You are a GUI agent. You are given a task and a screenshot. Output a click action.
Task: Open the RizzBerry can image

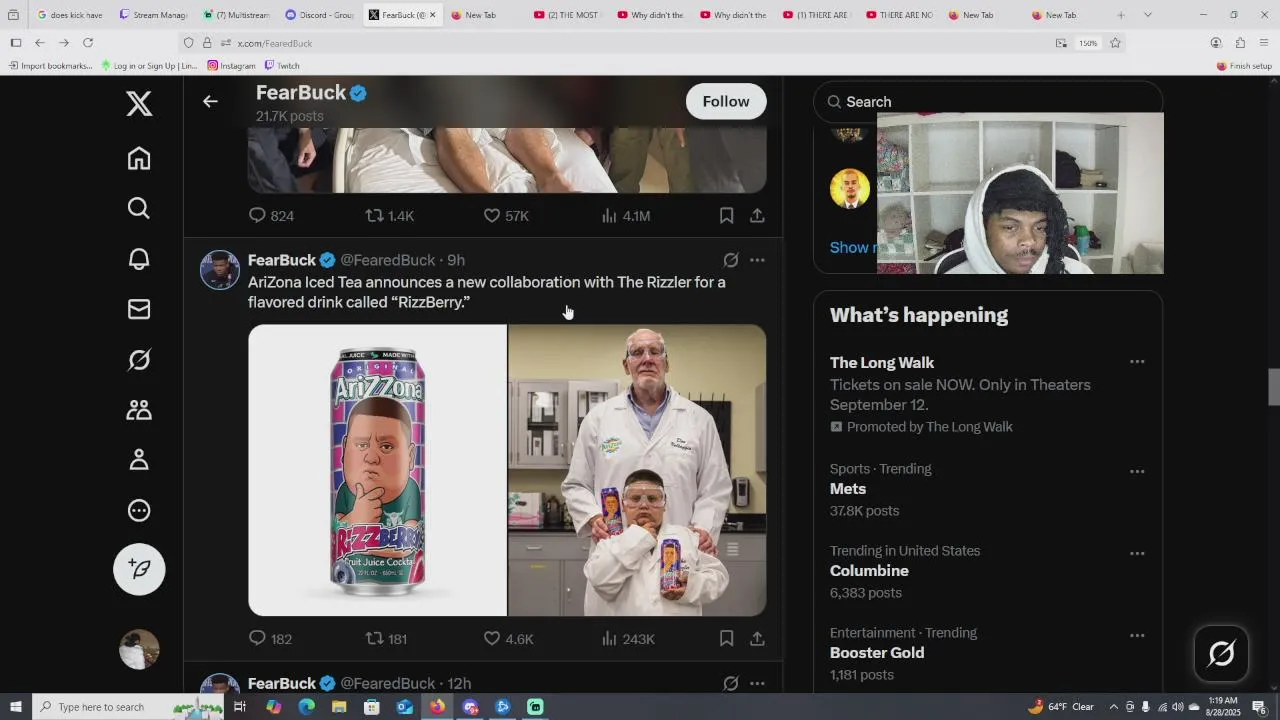378,470
